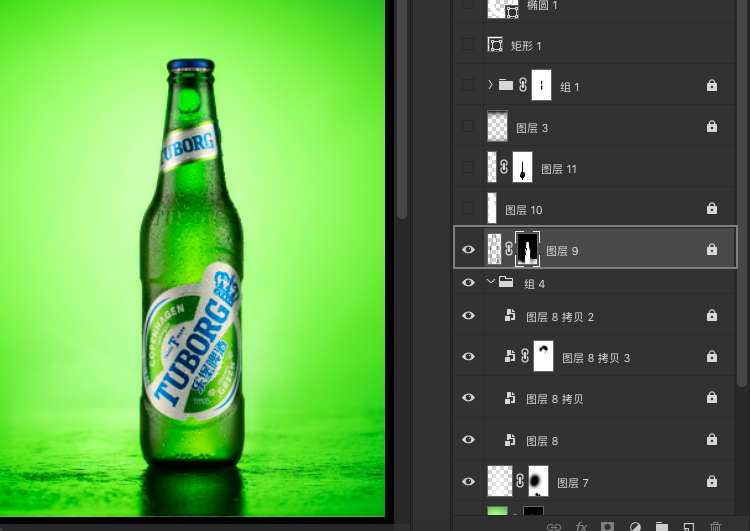Select layer name 矩形 1
The image size is (750, 531).
pos(526,46)
